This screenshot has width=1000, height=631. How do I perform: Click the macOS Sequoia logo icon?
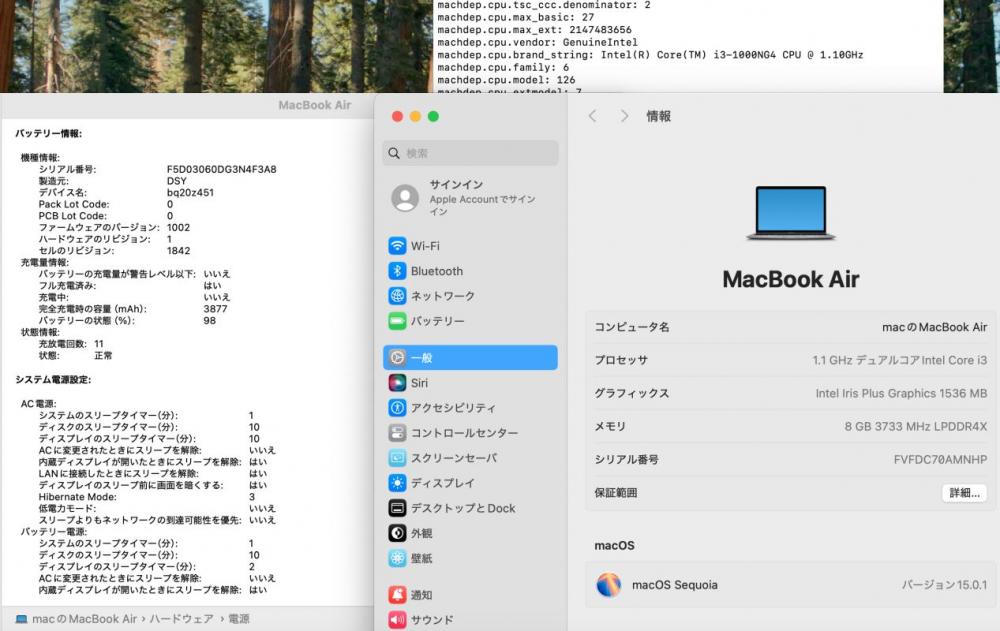pos(608,584)
